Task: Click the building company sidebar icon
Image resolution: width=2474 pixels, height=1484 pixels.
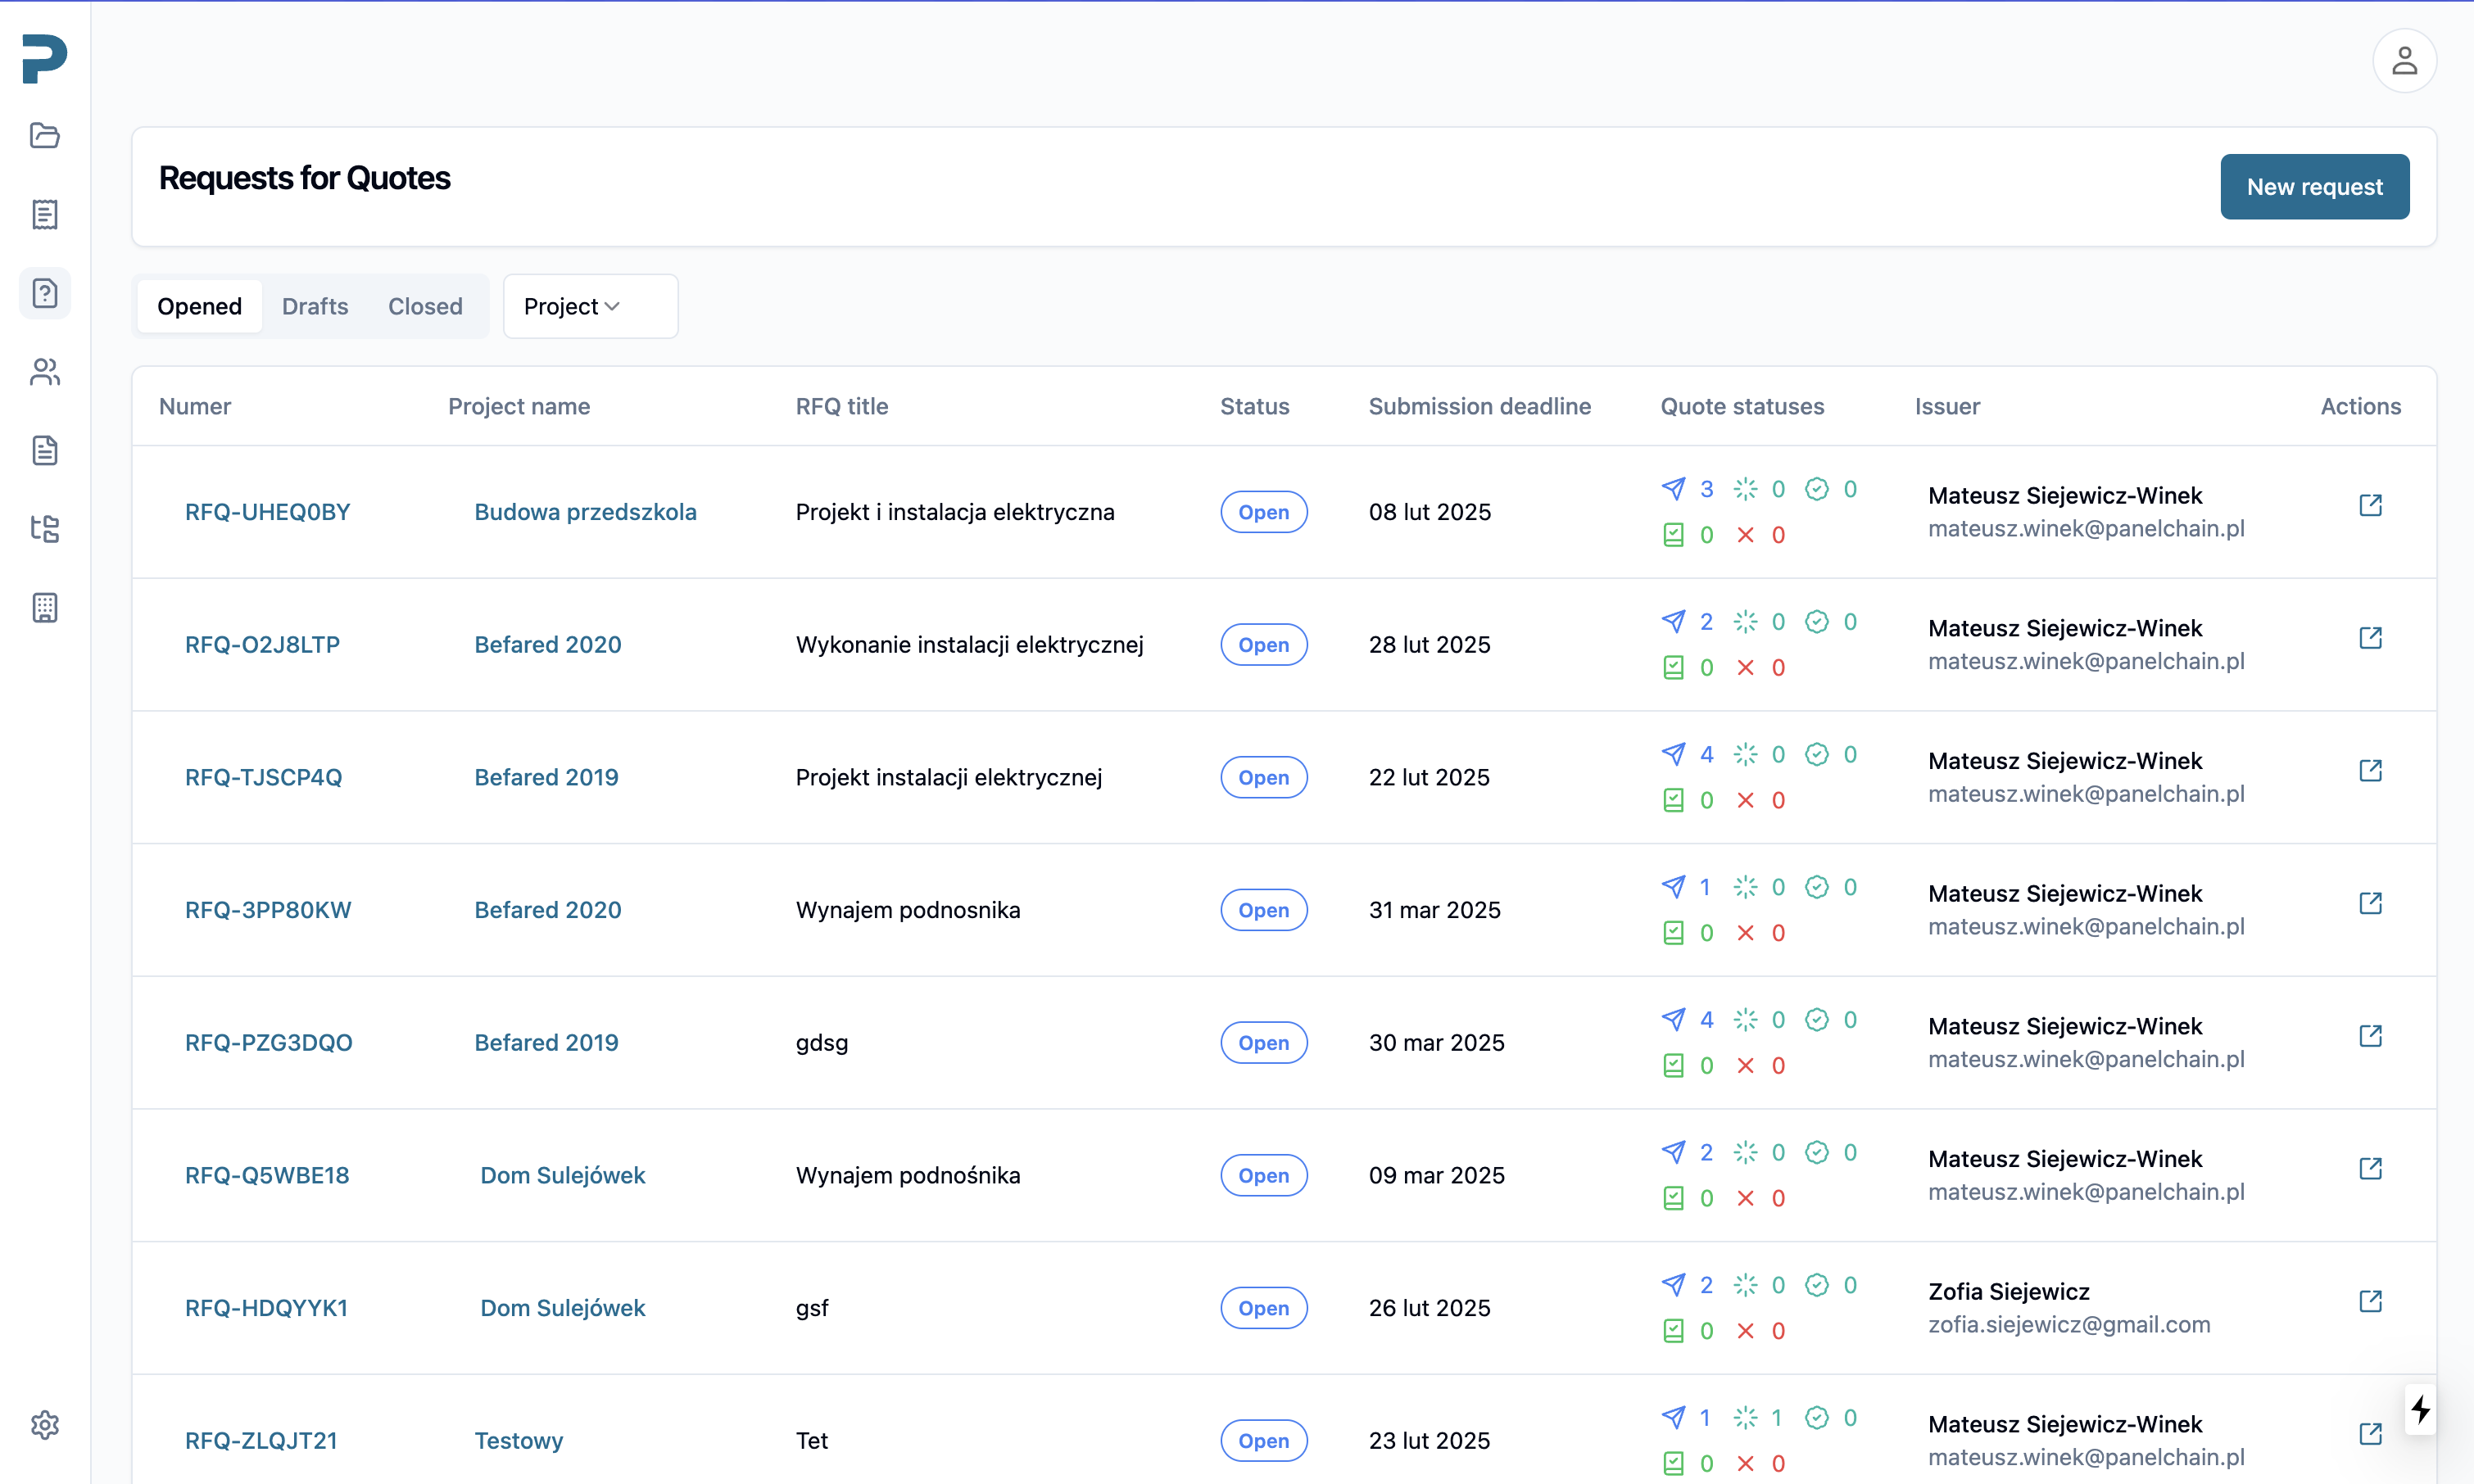Action: (x=44, y=607)
